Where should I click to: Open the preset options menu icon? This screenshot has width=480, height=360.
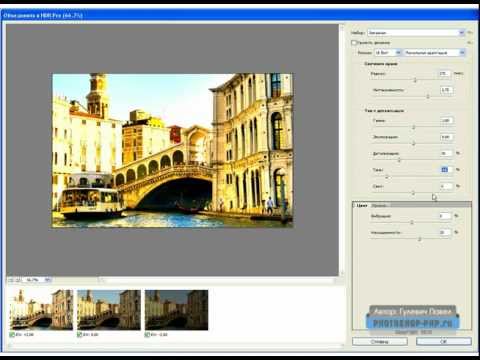pos(470,33)
